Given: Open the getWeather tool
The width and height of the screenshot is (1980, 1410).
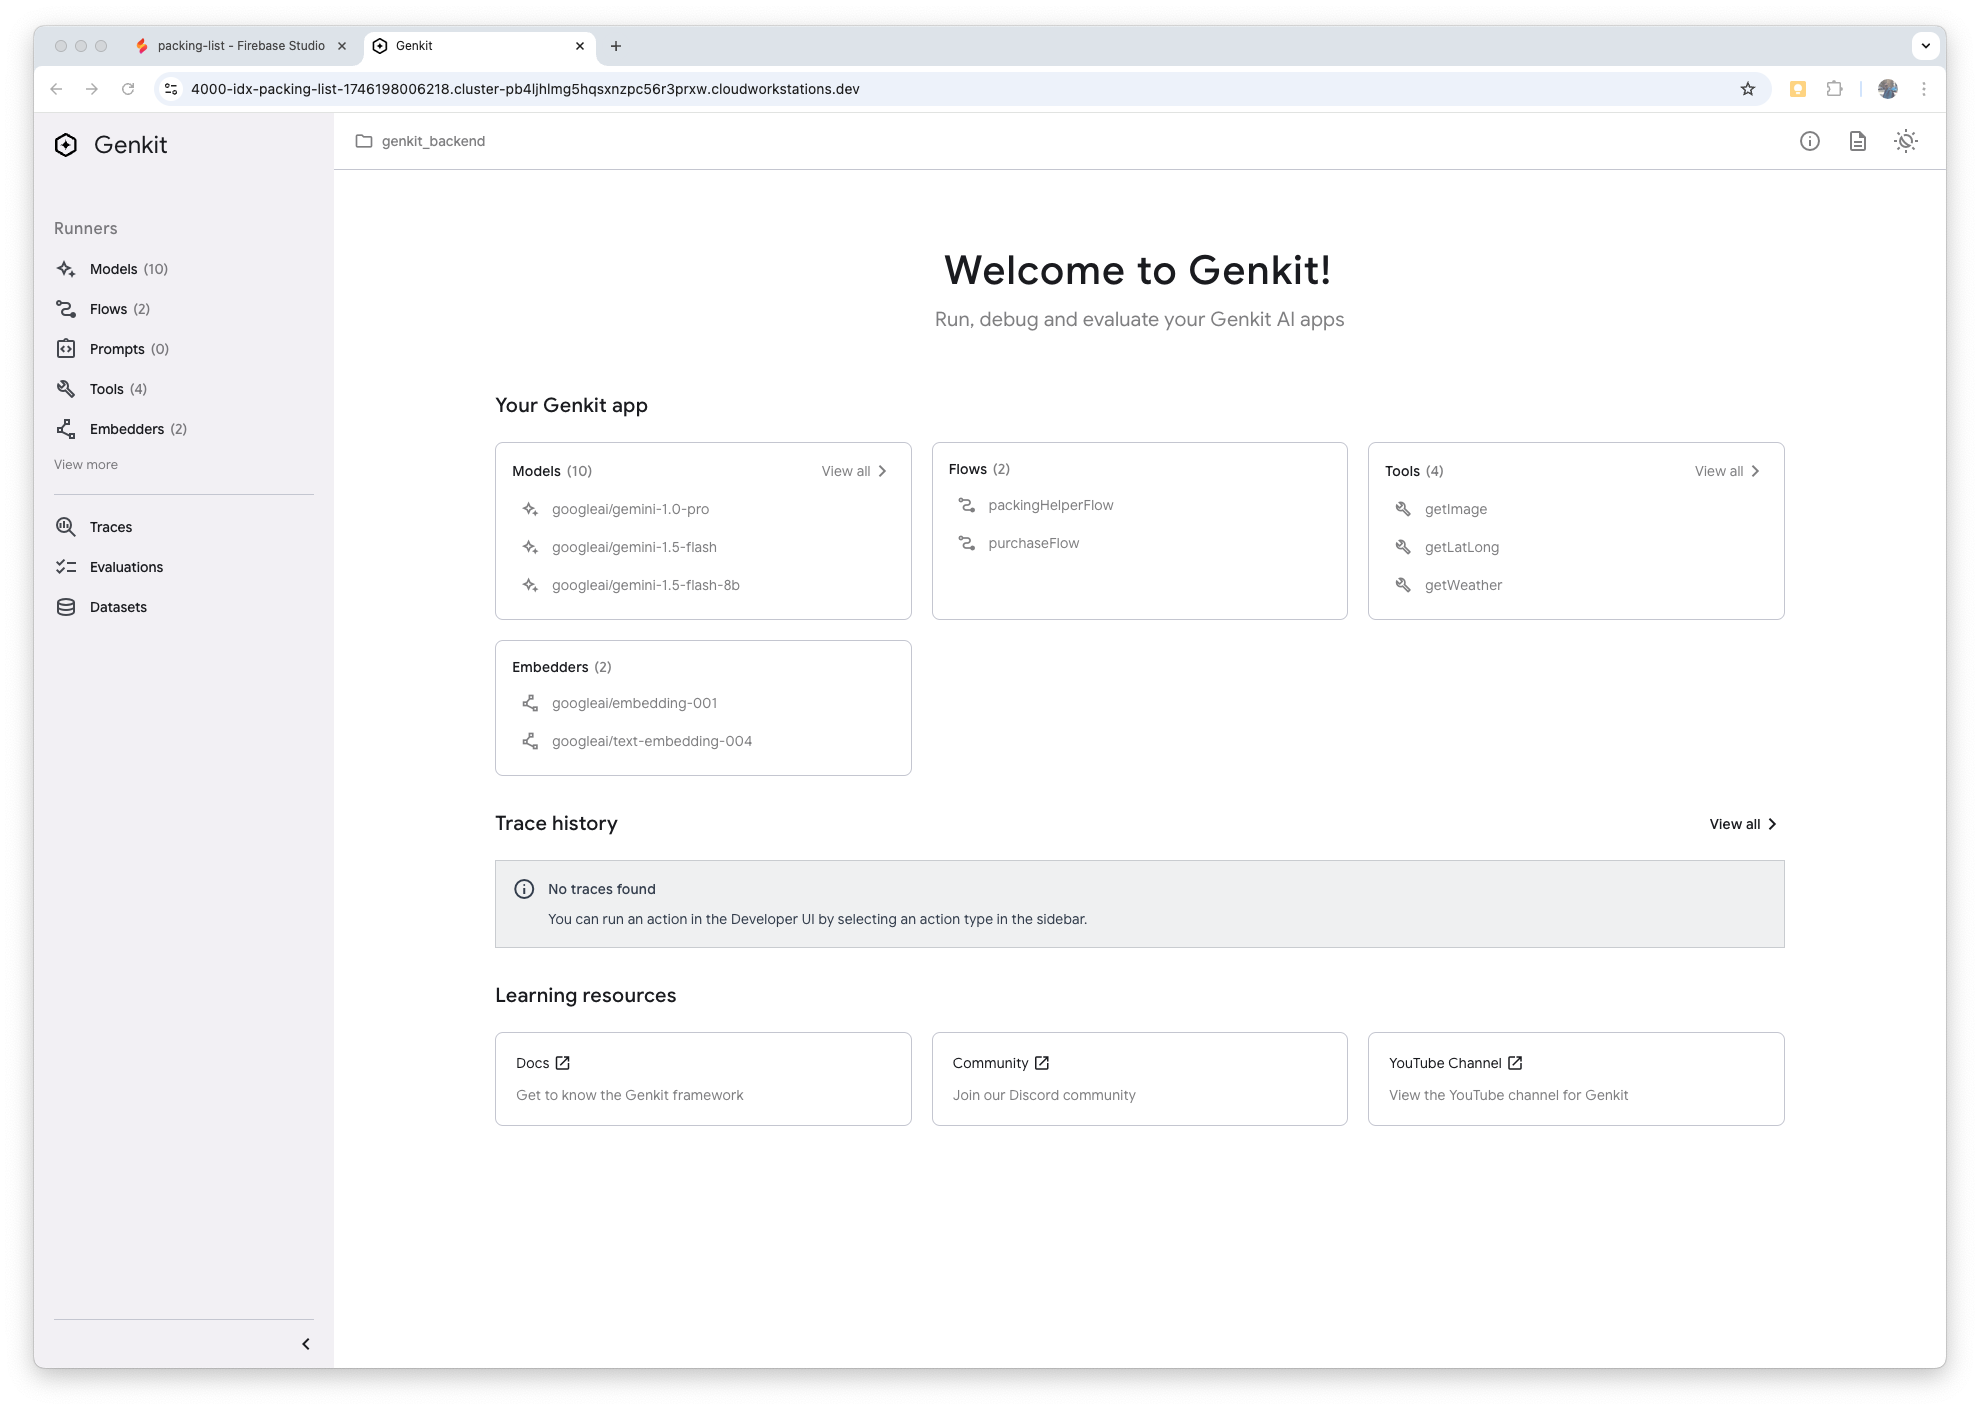Looking at the screenshot, I should pos(1463,585).
